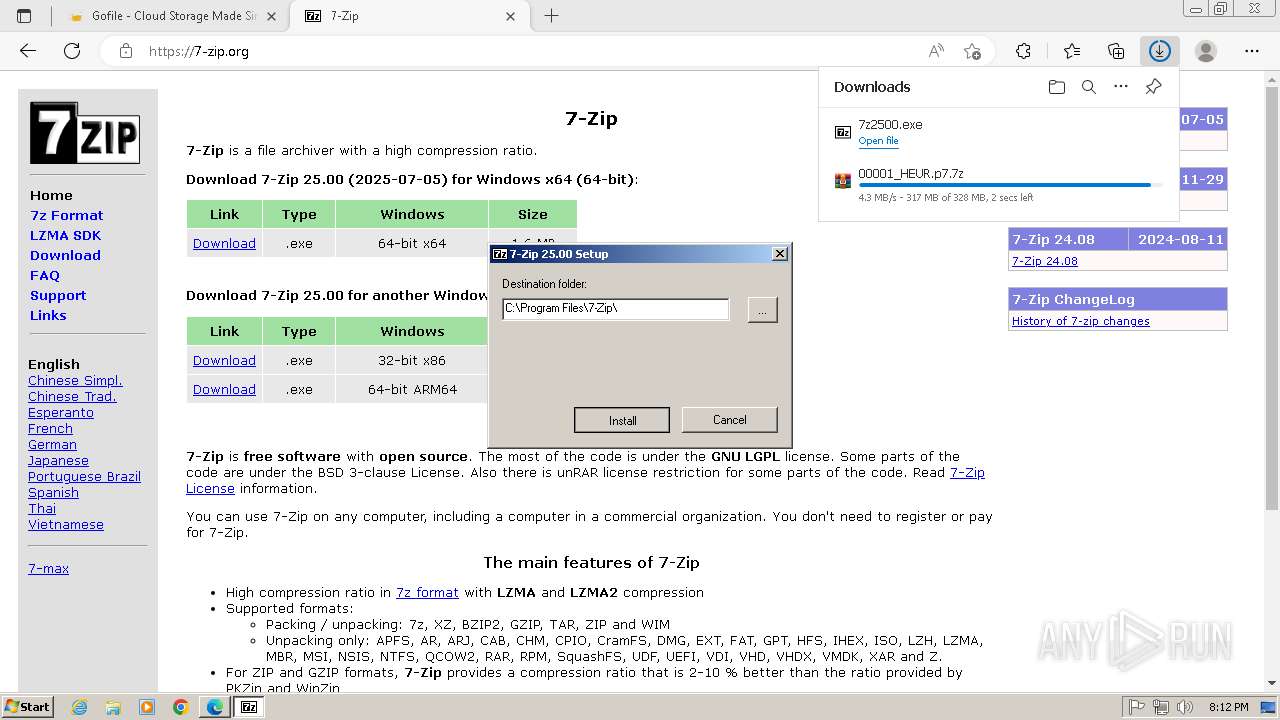The height and width of the screenshot is (720, 1280).
Task: Open downloads folder icon in Downloads panel
Action: point(1057,87)
